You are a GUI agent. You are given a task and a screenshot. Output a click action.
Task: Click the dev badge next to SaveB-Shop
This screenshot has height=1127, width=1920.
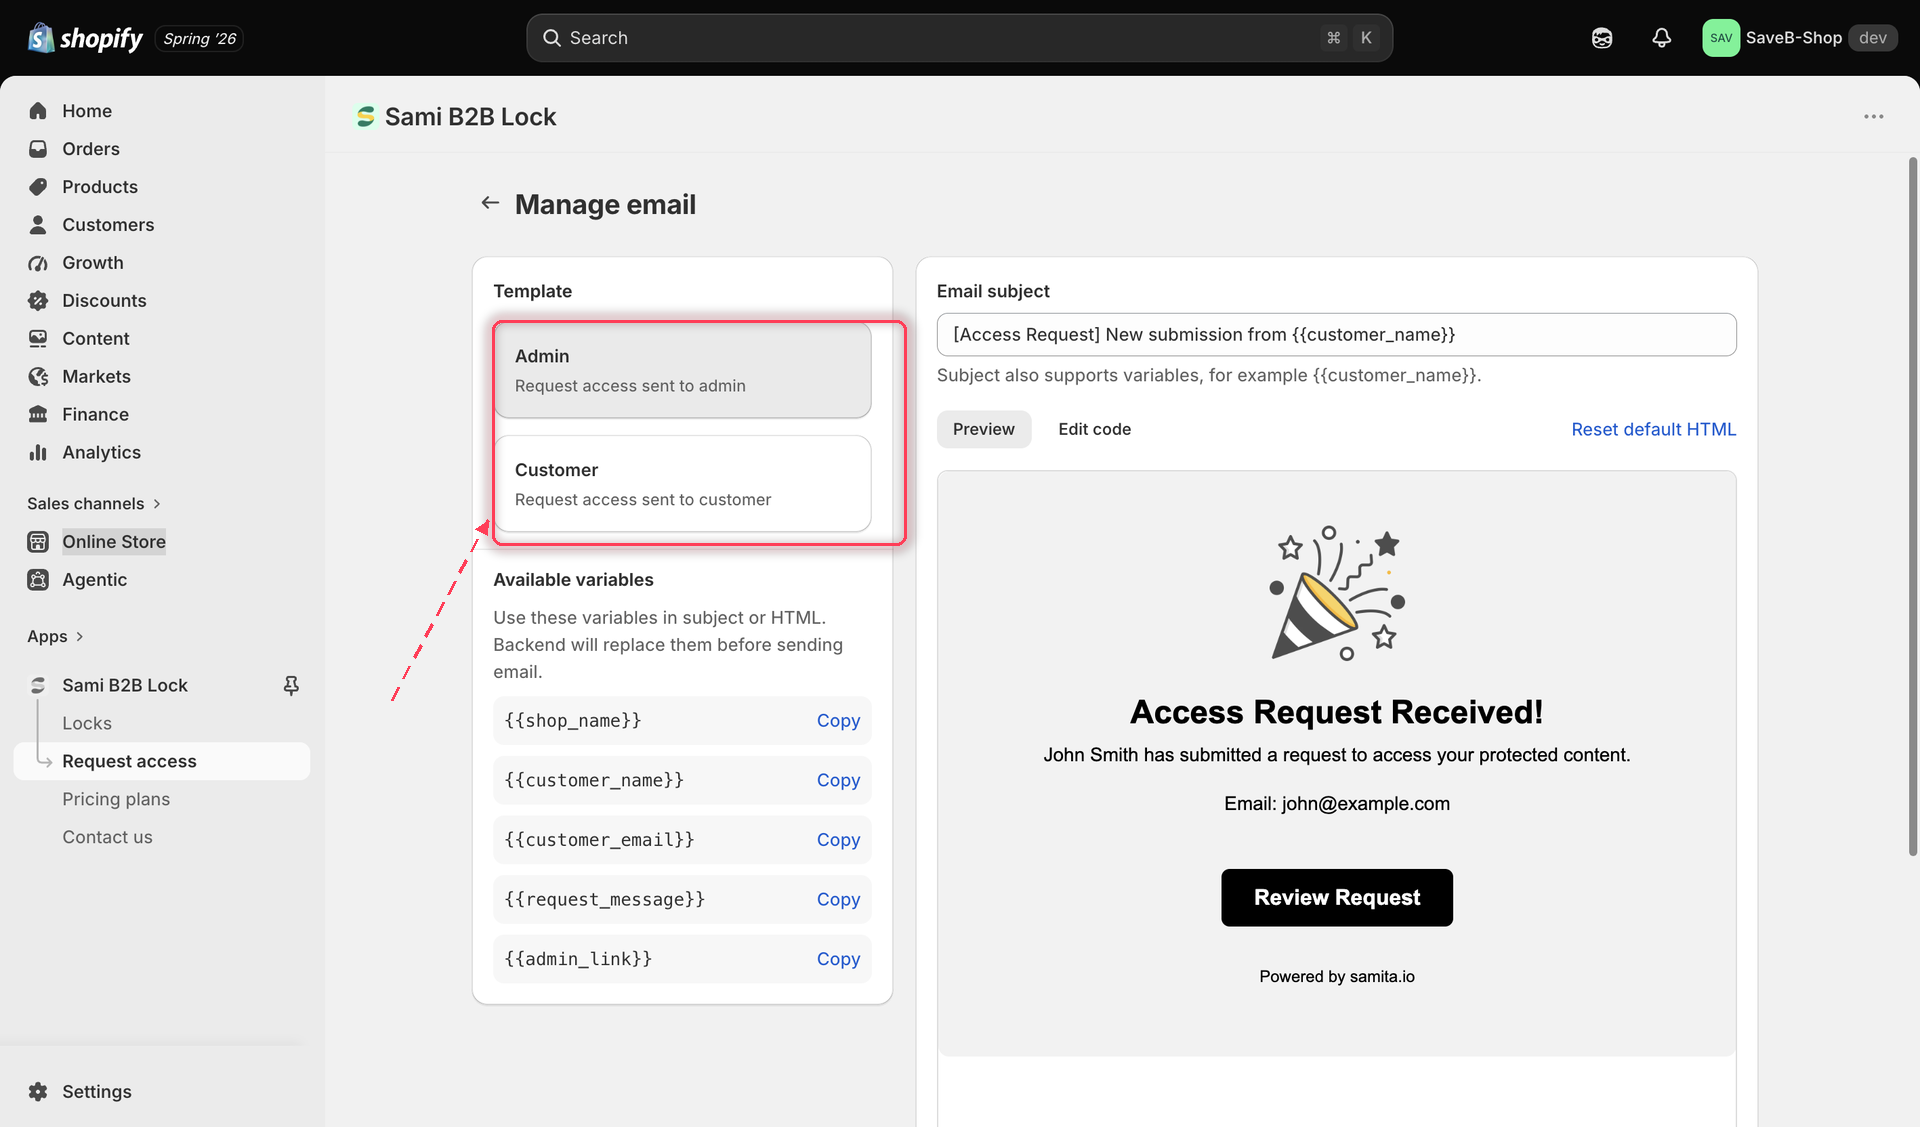pos(1872,38)
